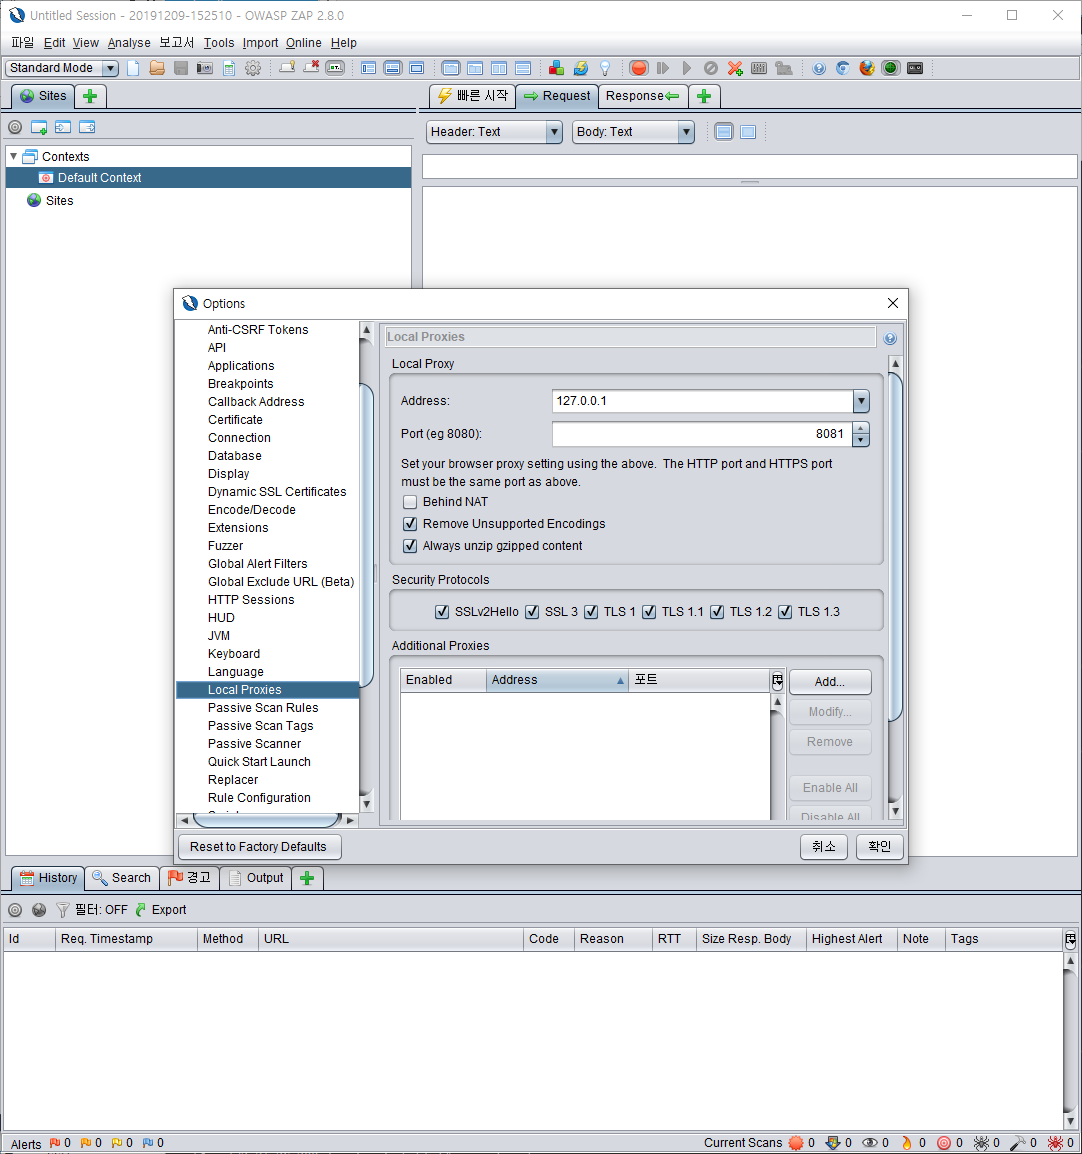The width and height of the screenshot is (1082, 1154).
Task: Click the New Context icon in Sites panel
Action: (x=39, y=127)
